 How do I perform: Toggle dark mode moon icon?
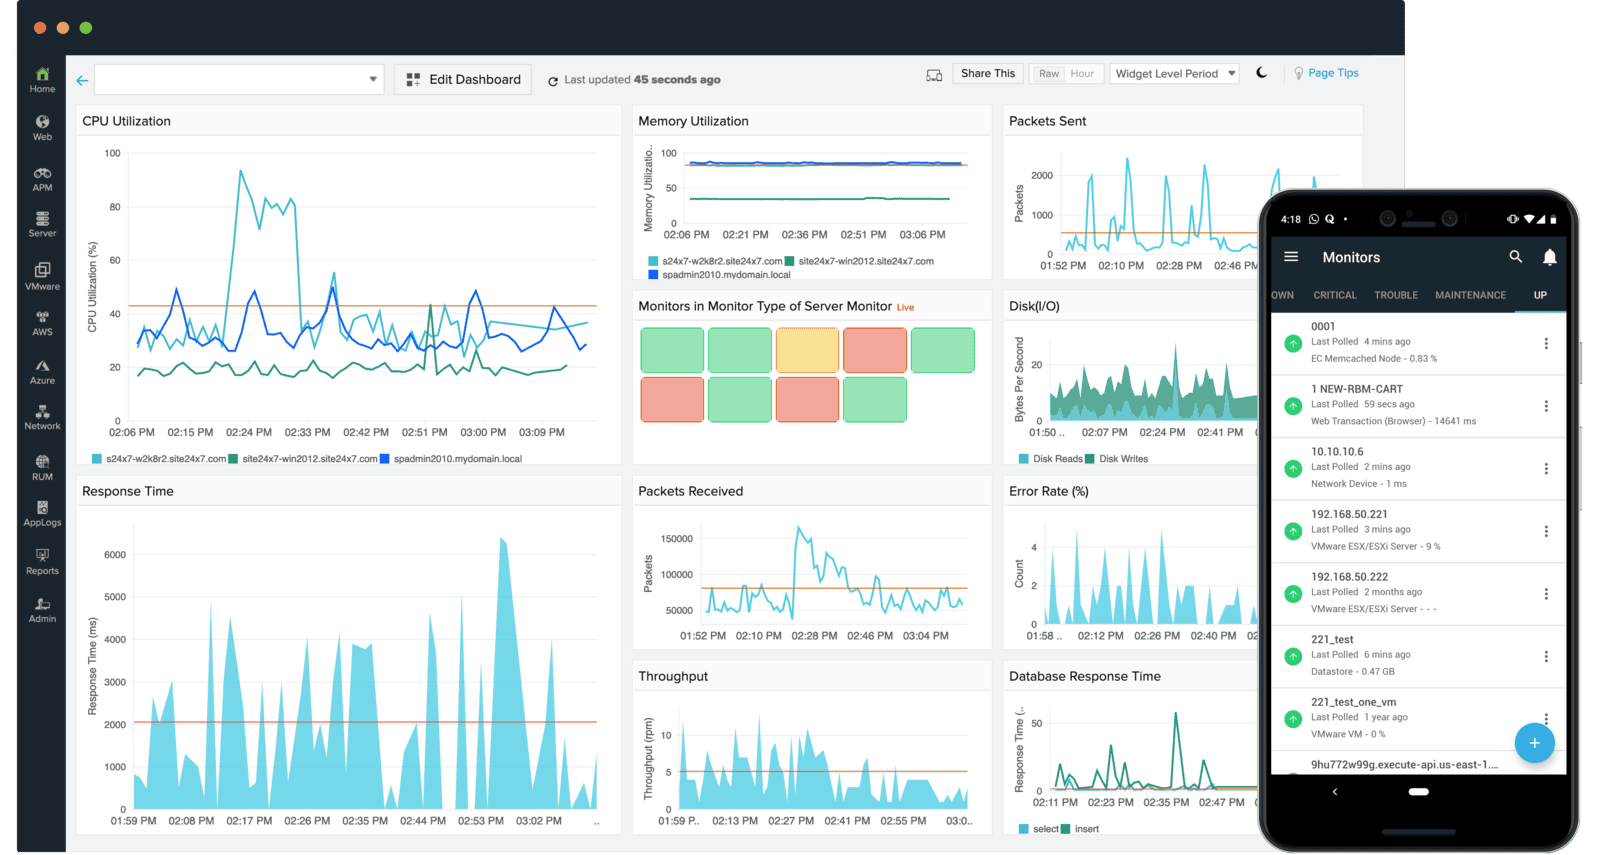(x=1262, y=73)
